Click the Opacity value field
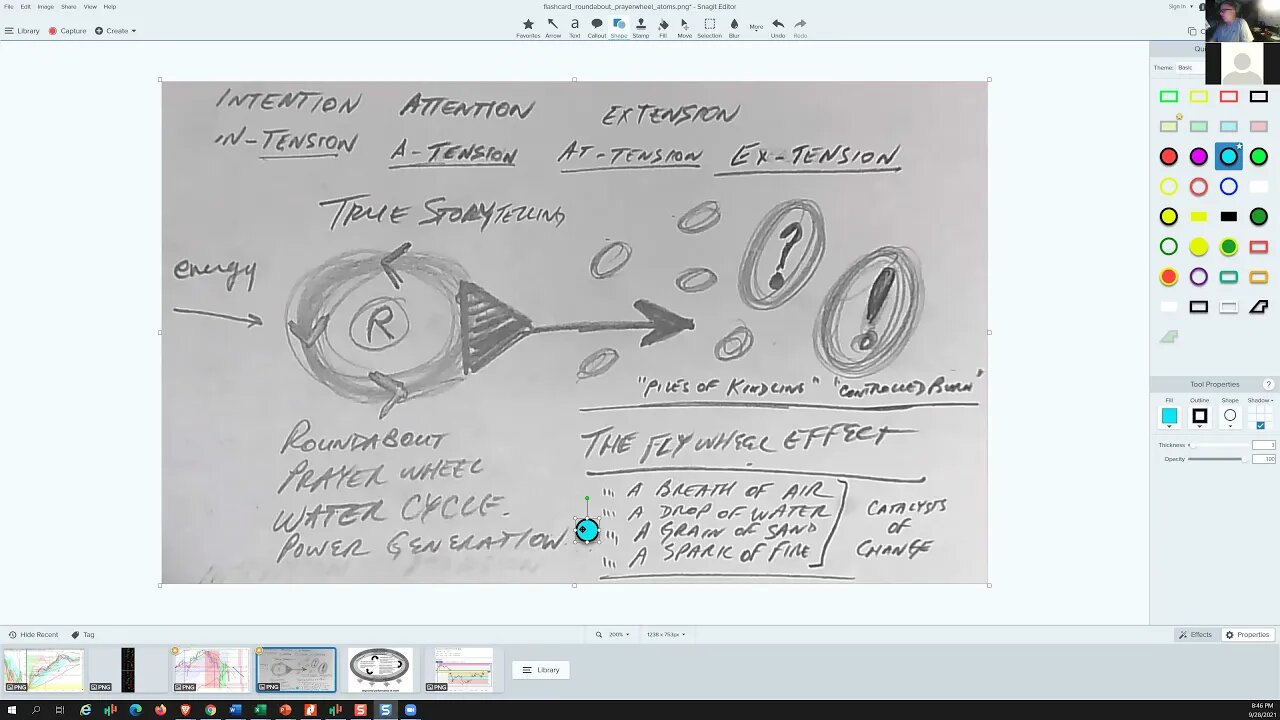This screenshot has height=720, width=1280. (x=1264, y=459)
